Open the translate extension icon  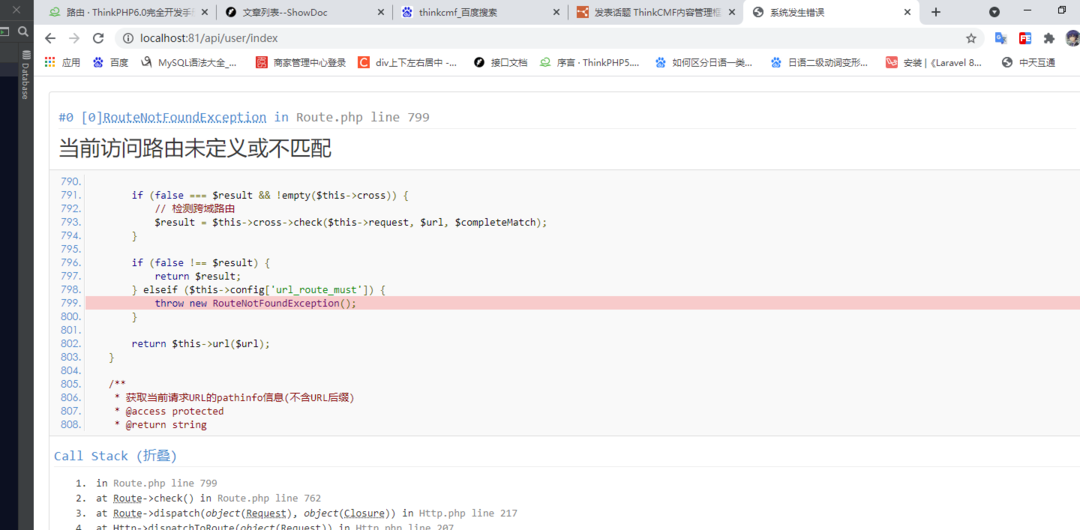(x=1001, y=39)
